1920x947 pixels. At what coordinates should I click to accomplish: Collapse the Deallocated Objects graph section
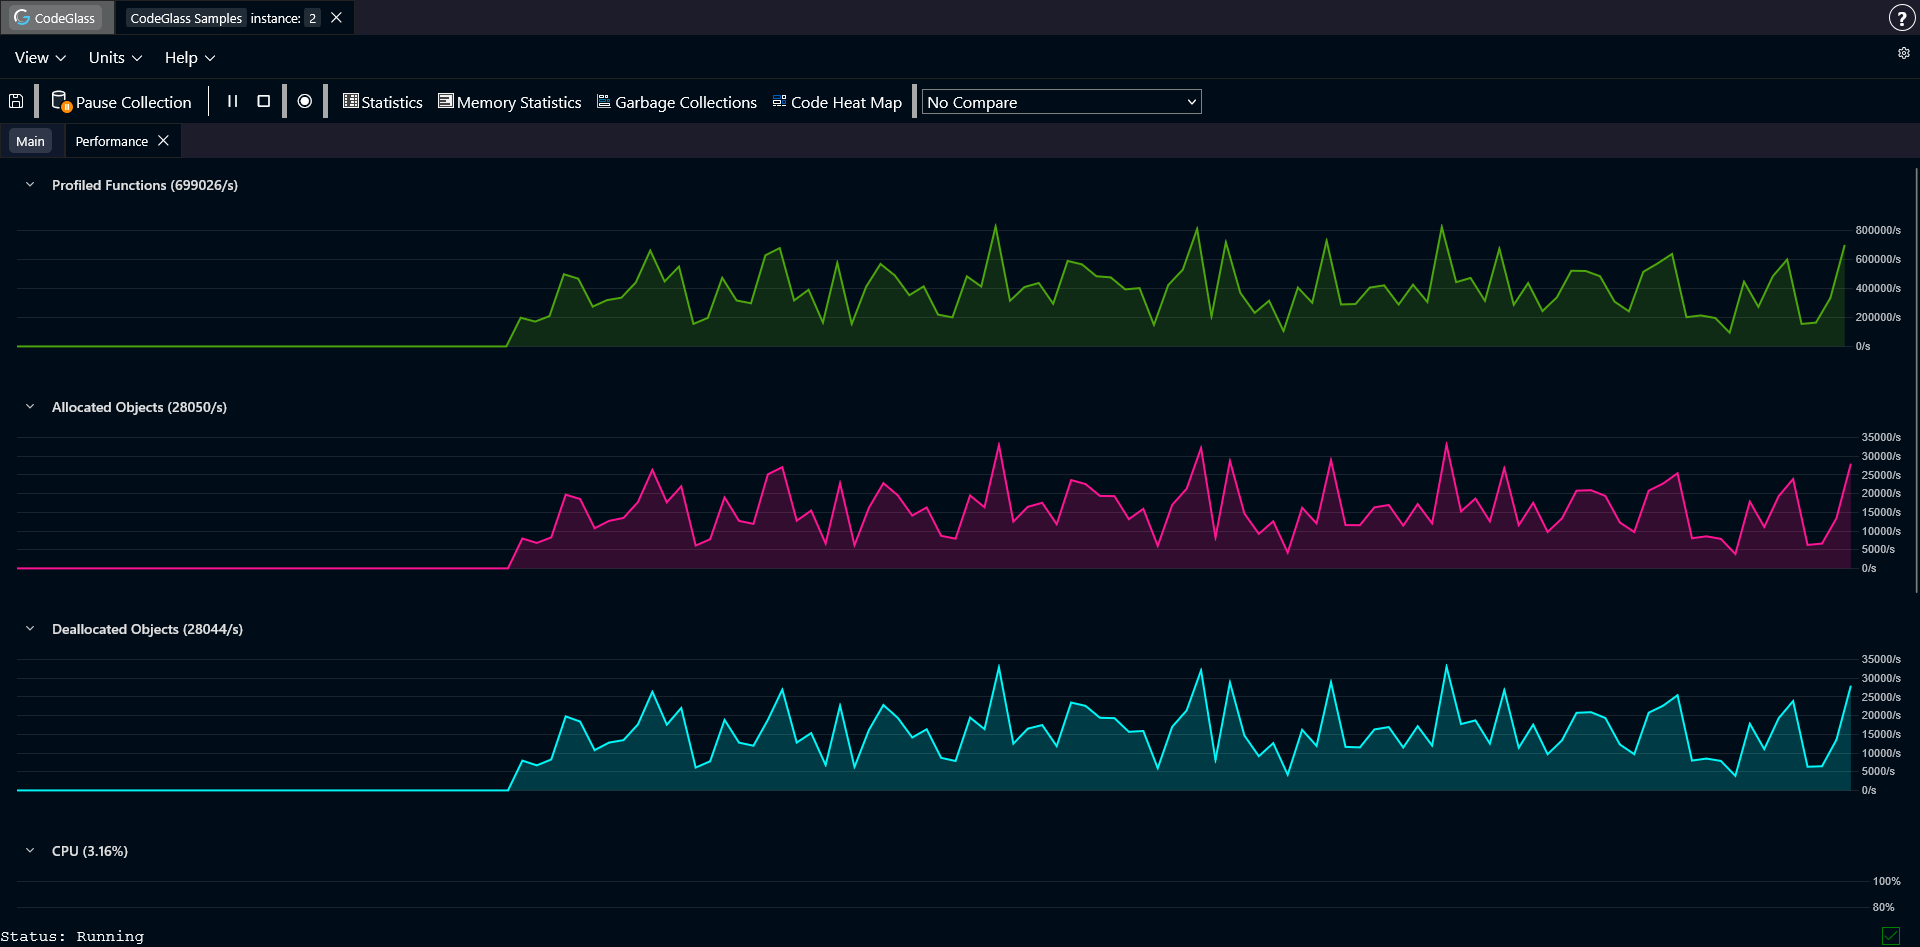click(30, 629)
